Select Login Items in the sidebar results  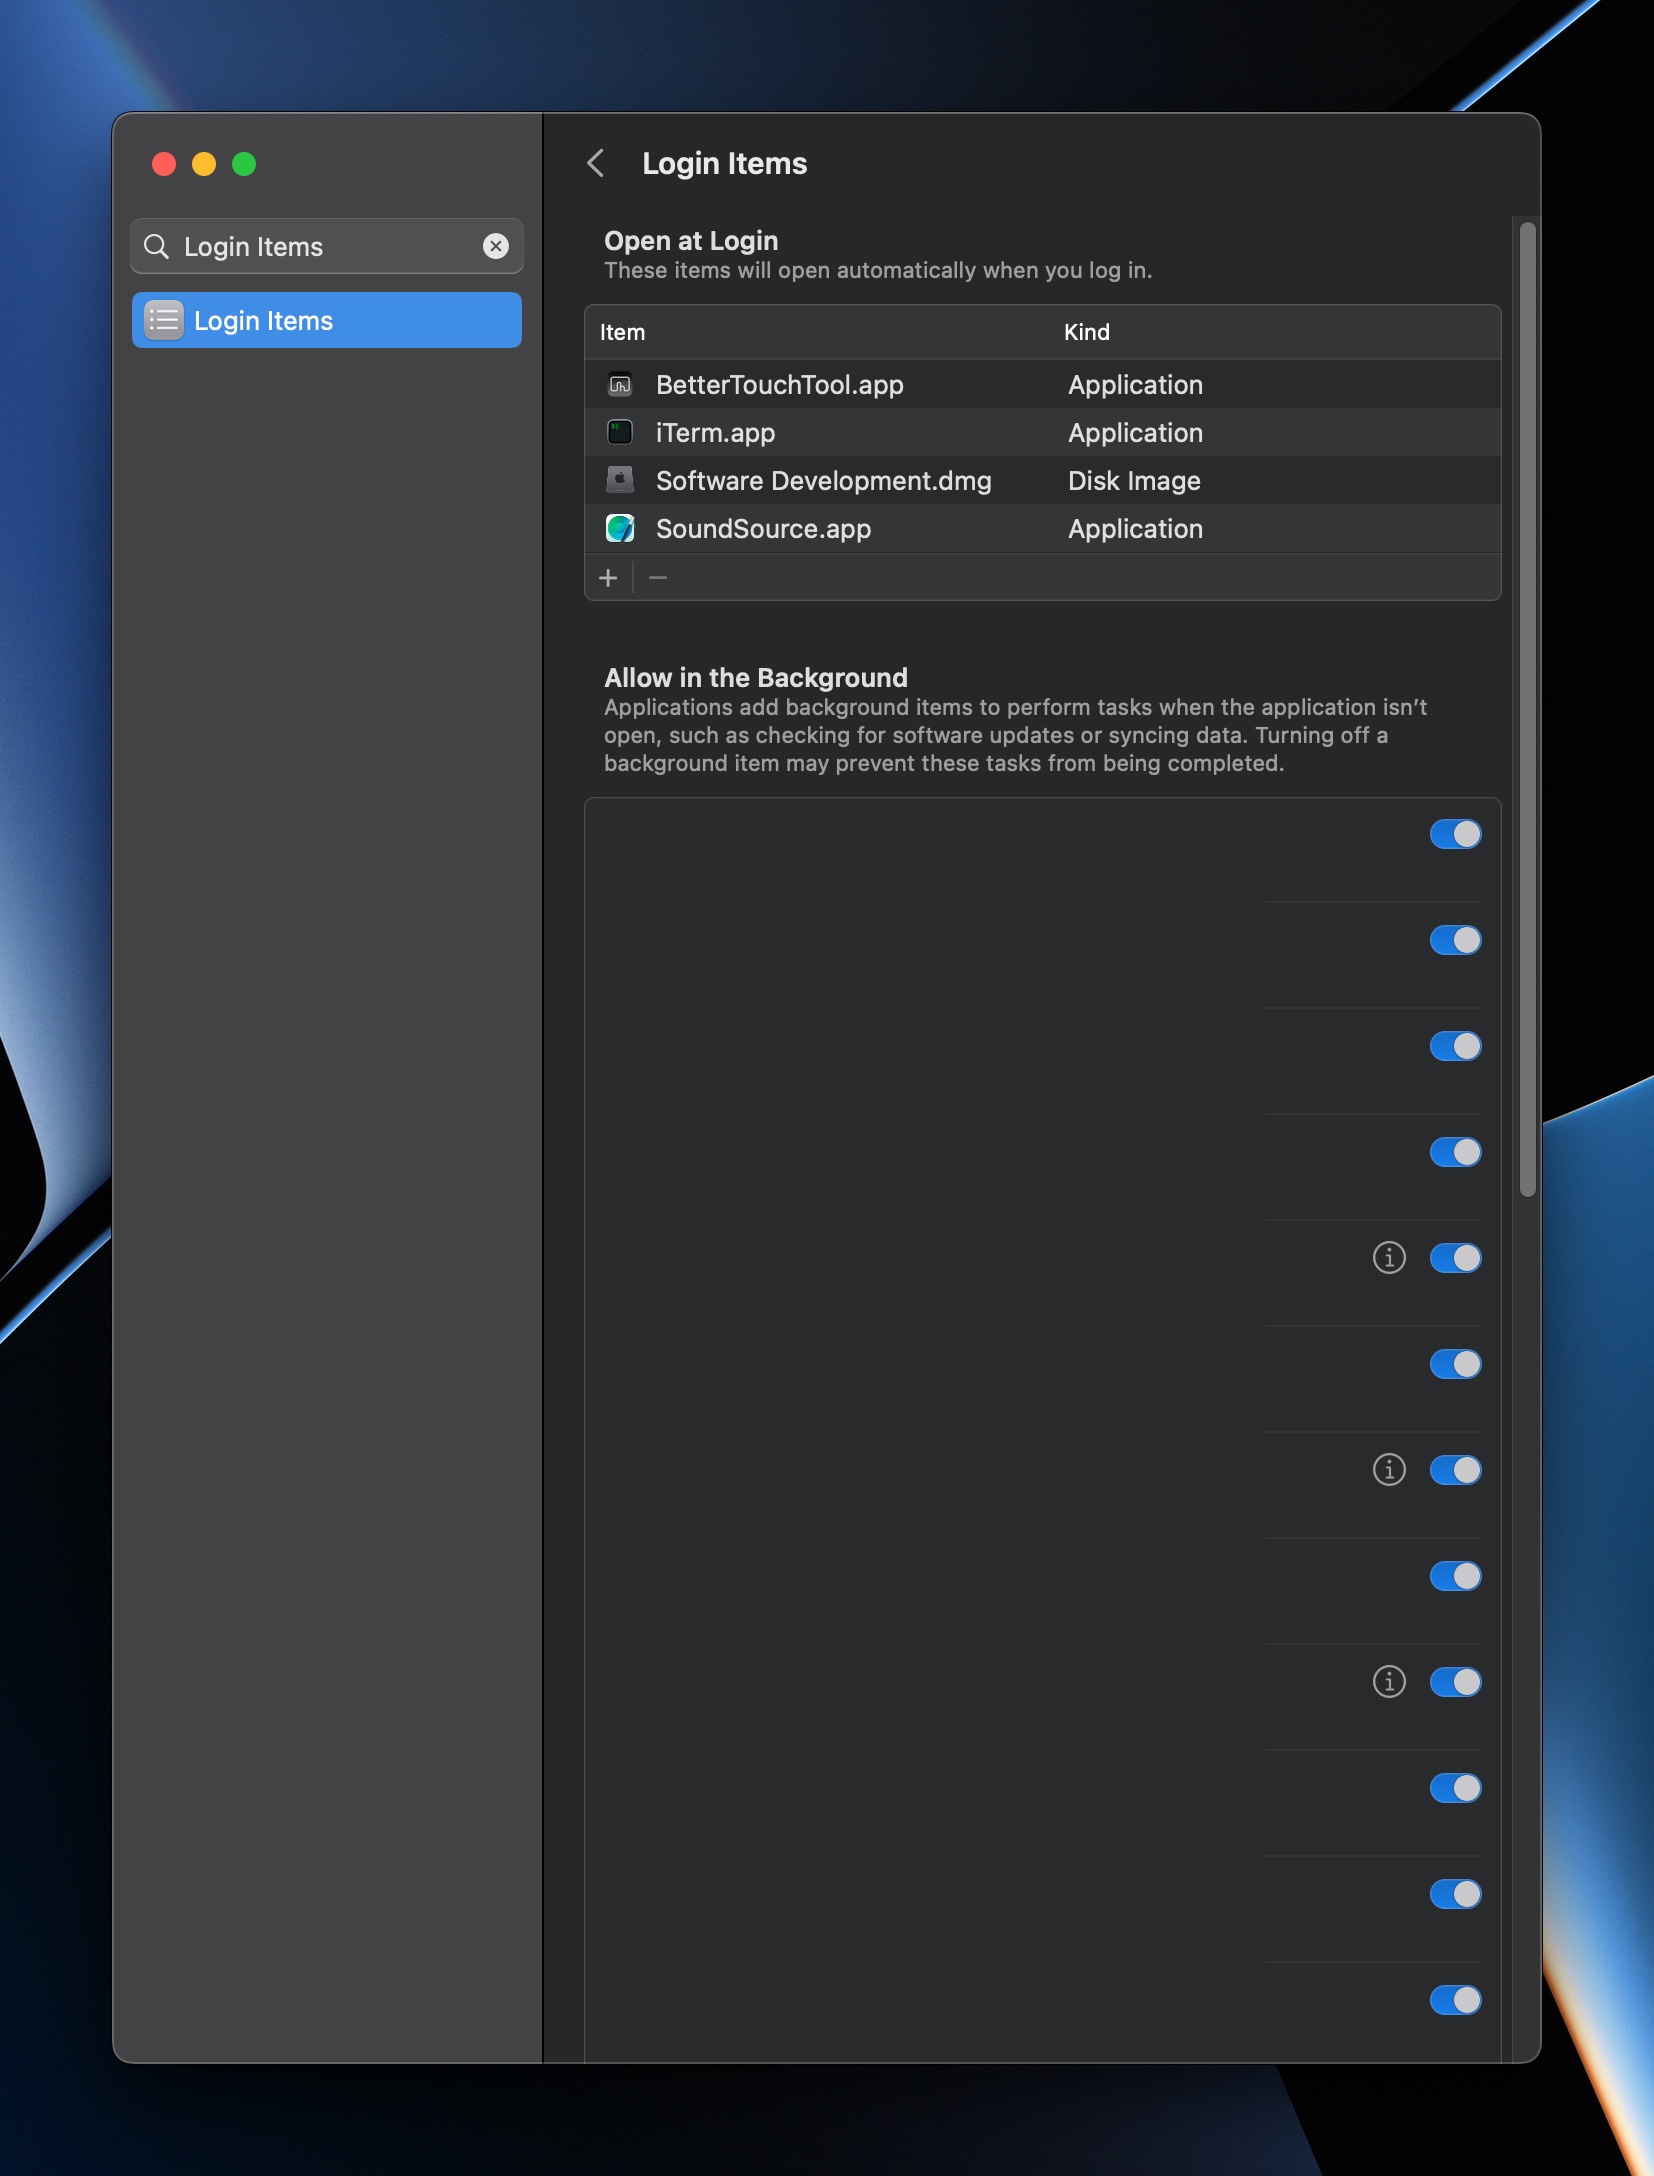click(x=326, y=320)
